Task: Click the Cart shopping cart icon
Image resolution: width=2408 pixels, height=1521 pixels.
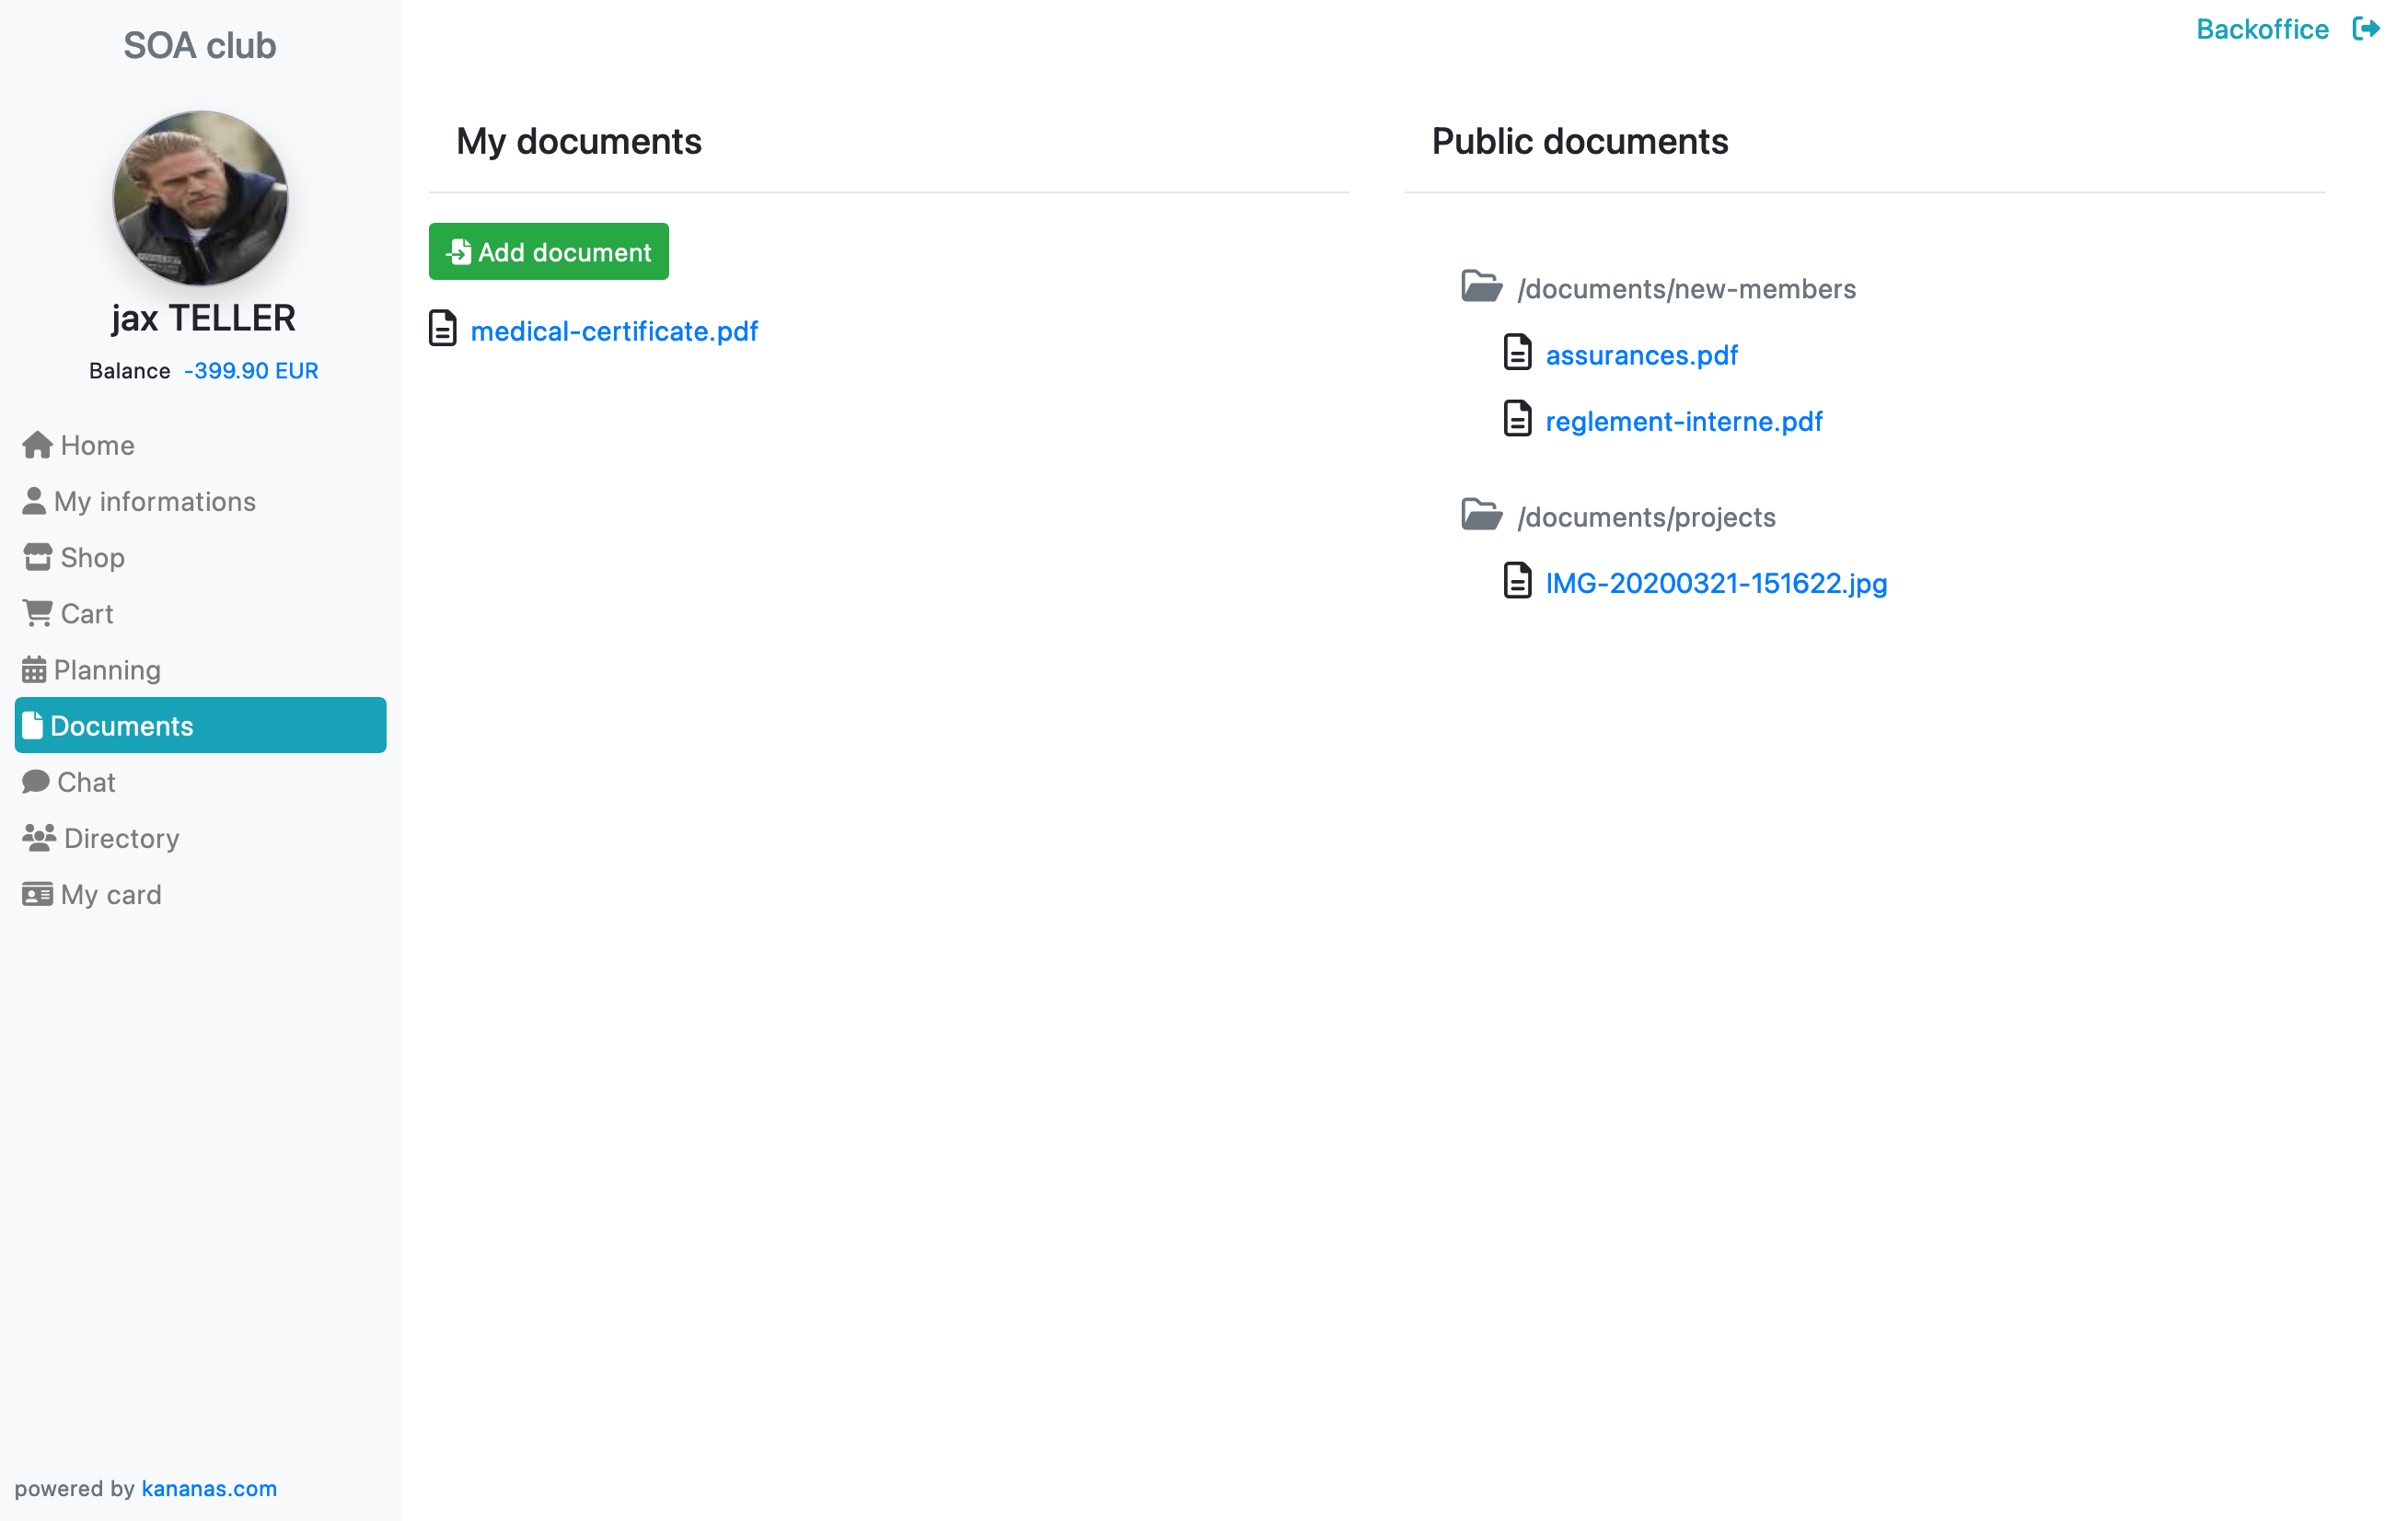Action: (x=37, y=613)
